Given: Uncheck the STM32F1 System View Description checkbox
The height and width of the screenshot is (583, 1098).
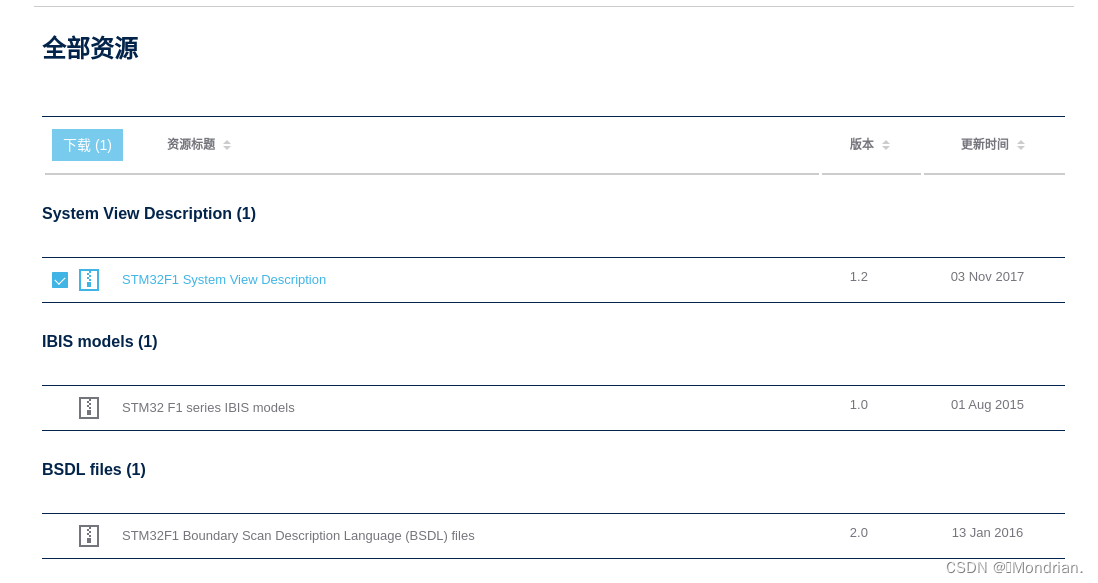Looking at the screenshot, I should (60, 281).
